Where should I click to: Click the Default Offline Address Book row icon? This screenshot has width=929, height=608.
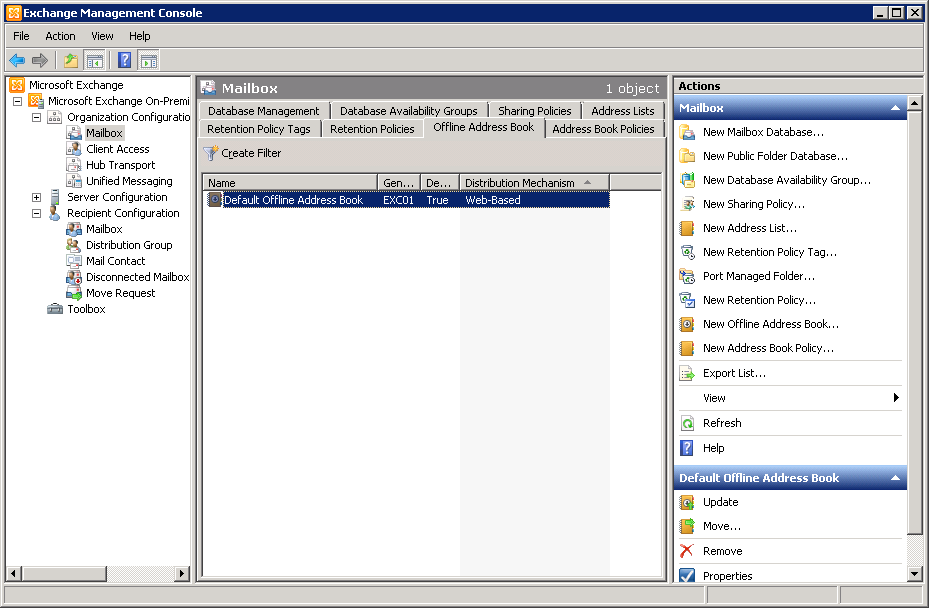click(x=214, y=200)
